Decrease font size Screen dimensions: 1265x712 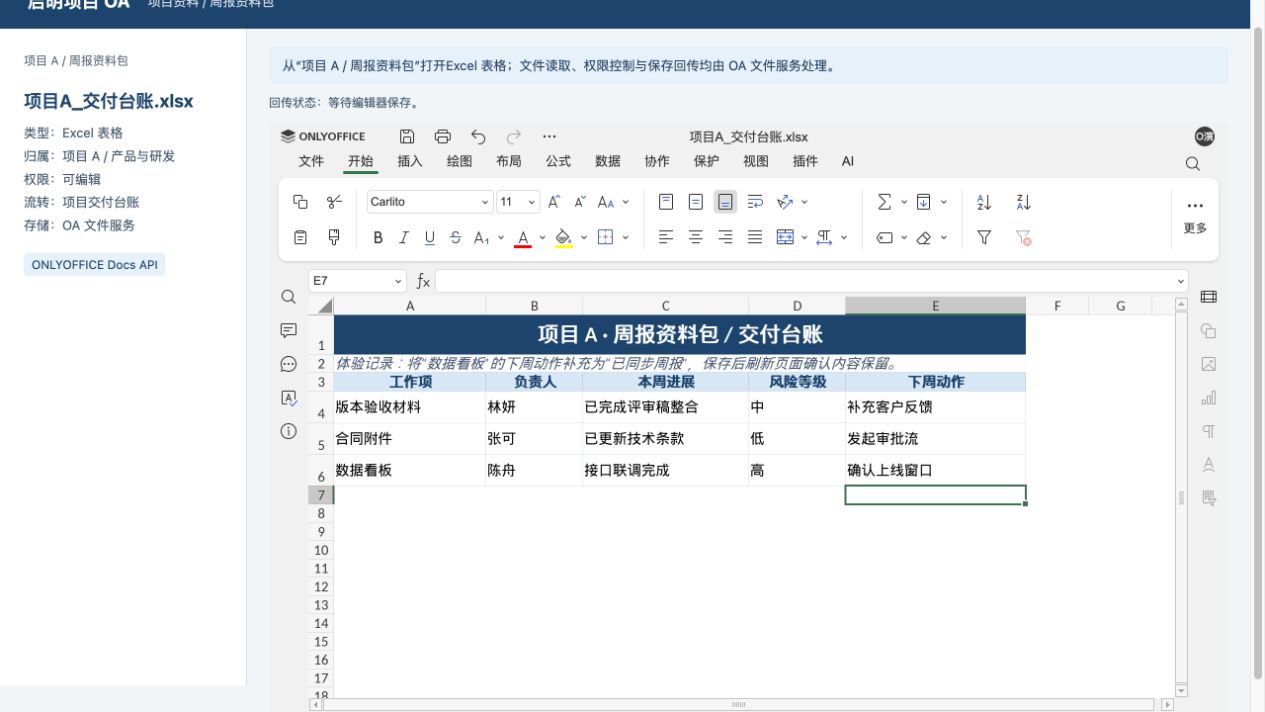[x=580, y=202]
